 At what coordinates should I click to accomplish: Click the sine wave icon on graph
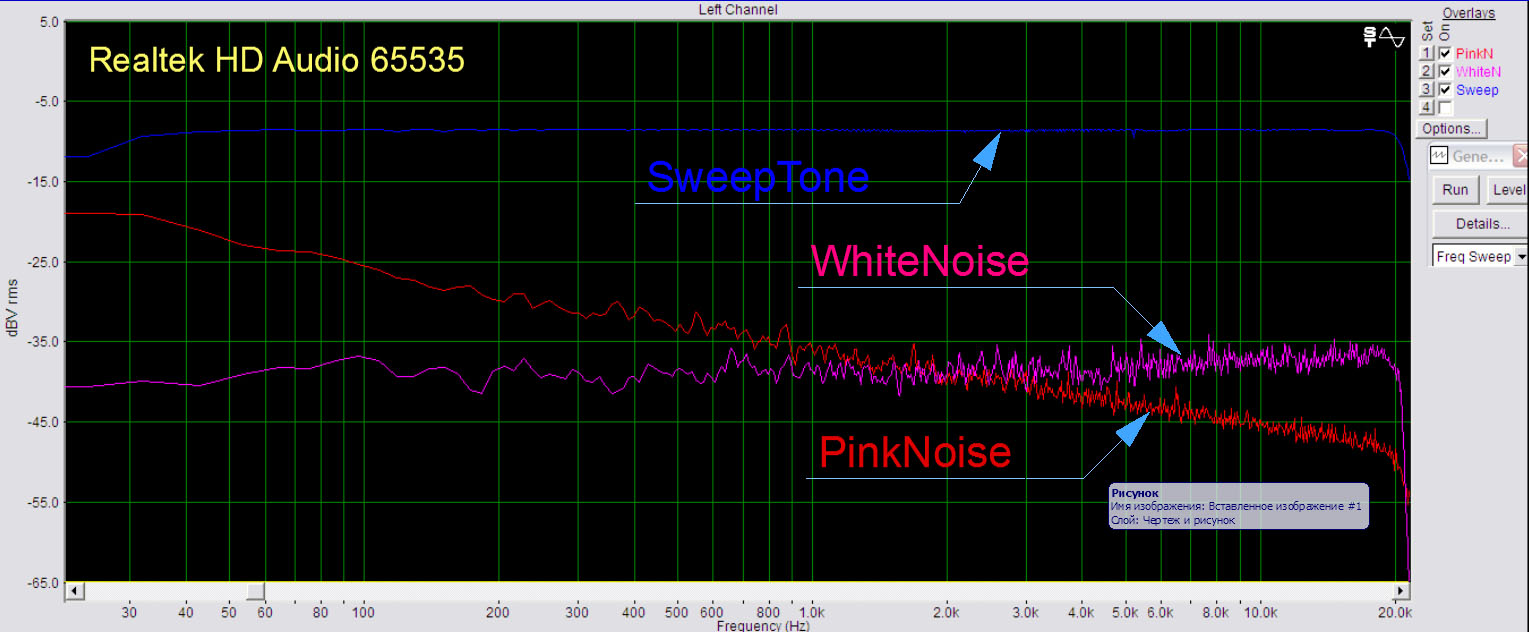tap(1392, 37)
